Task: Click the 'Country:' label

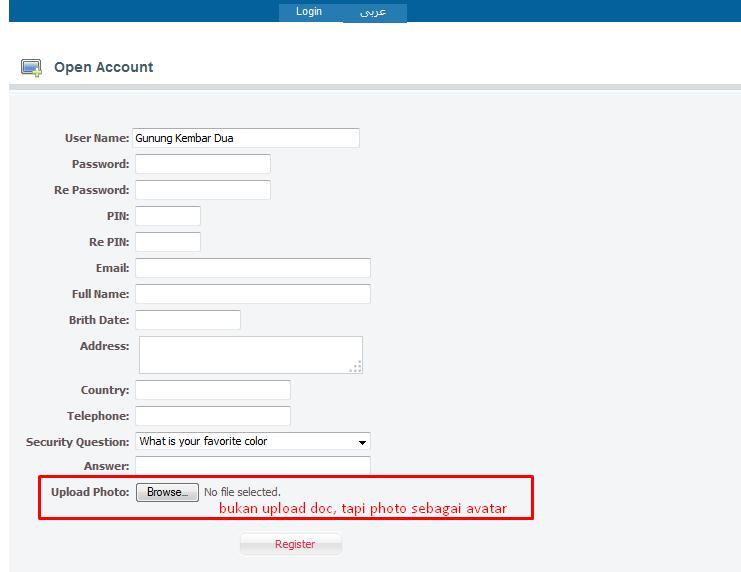Action: [105, 390]
